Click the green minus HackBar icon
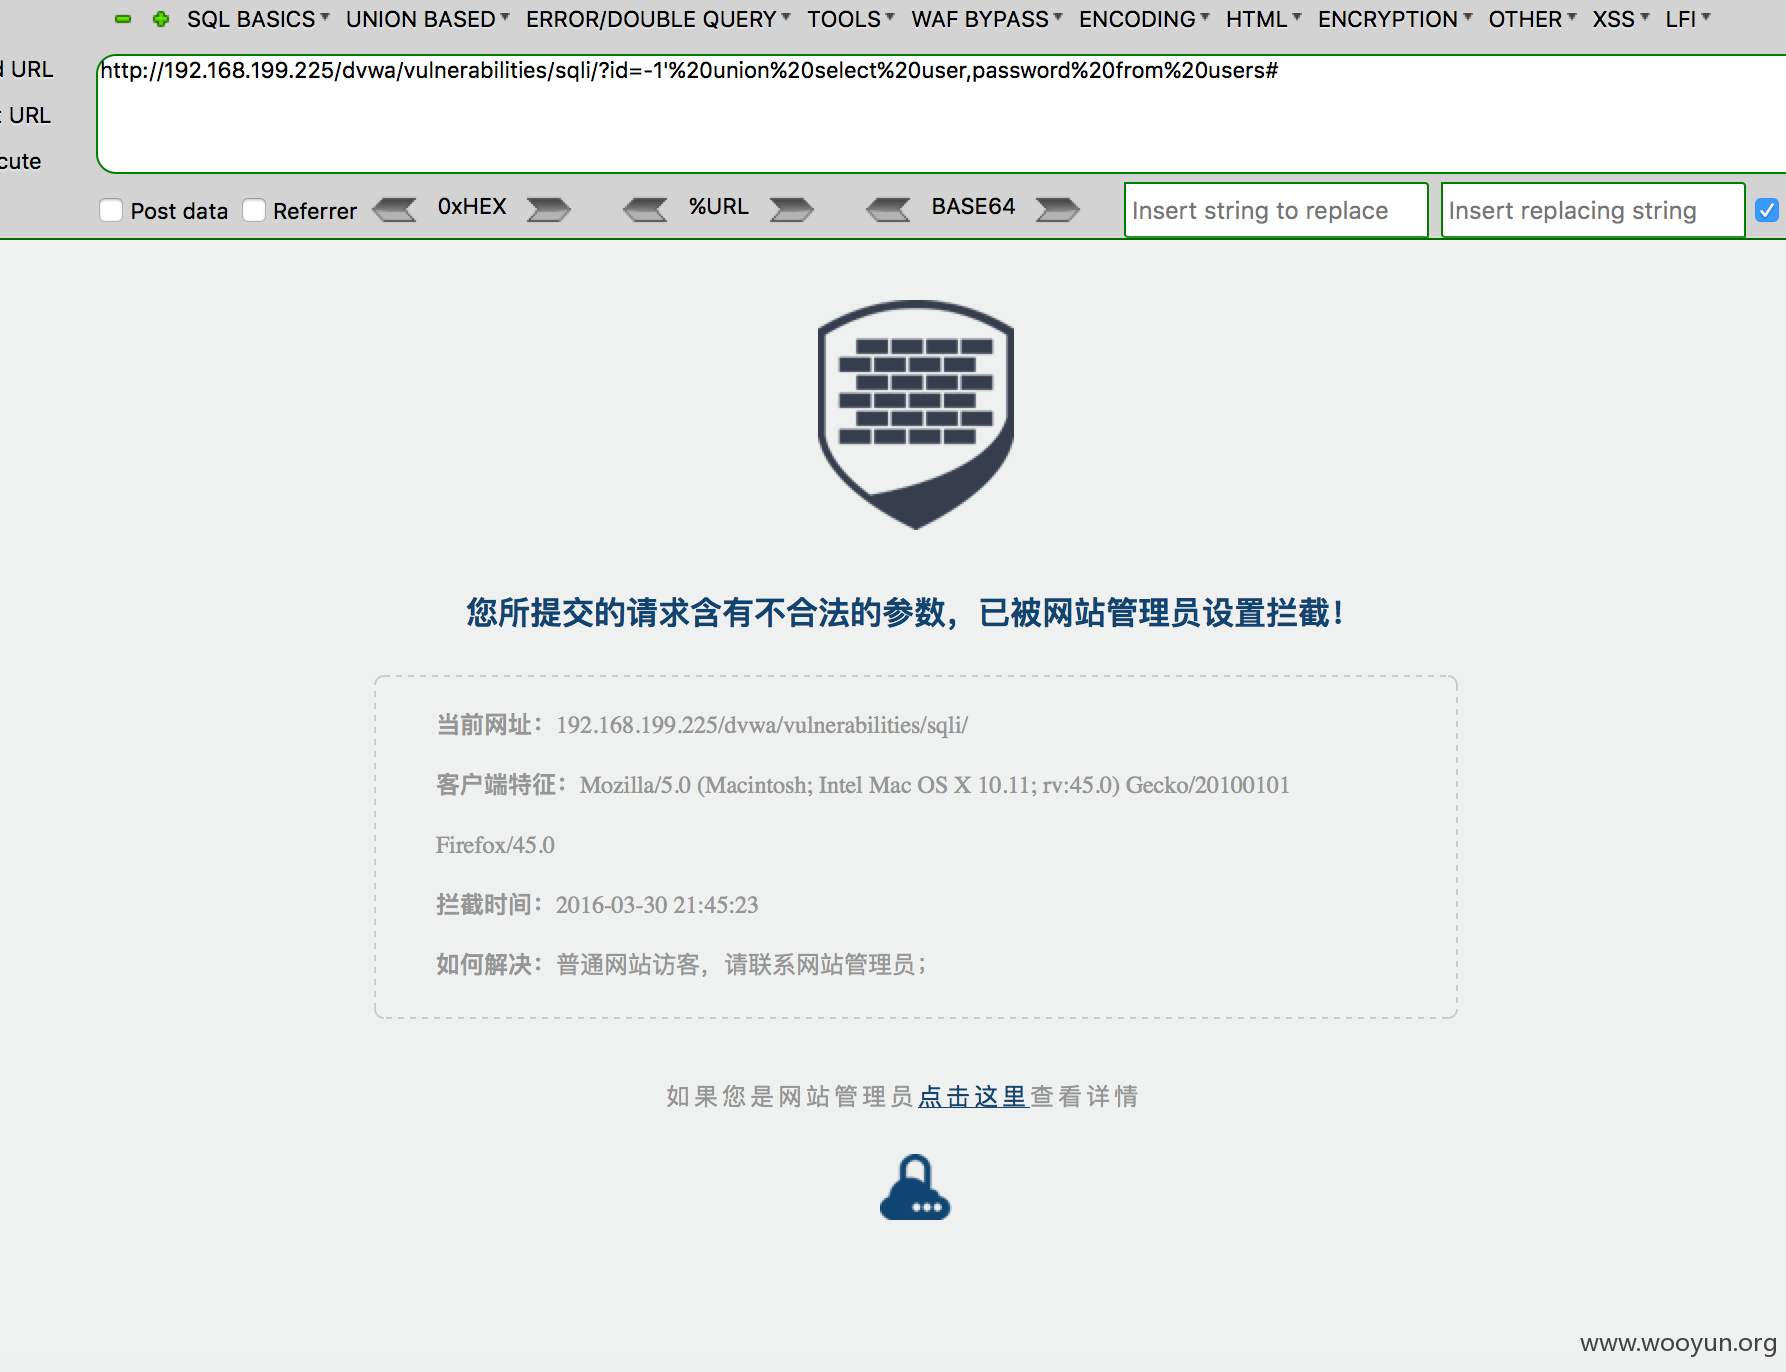The width and height of the screenshot is (1786, 1372). (123, 19)
